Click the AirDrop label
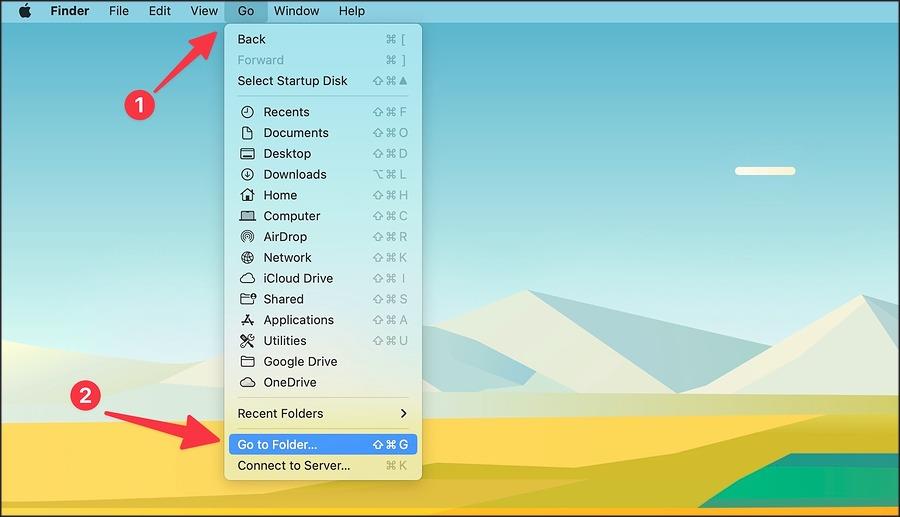The width and height of the screenshot is (900, 517). click(285, 236)
